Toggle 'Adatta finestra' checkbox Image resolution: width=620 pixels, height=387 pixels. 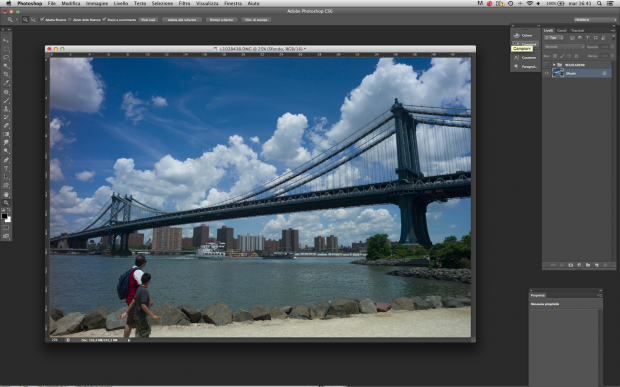click(x=42, y=19)
